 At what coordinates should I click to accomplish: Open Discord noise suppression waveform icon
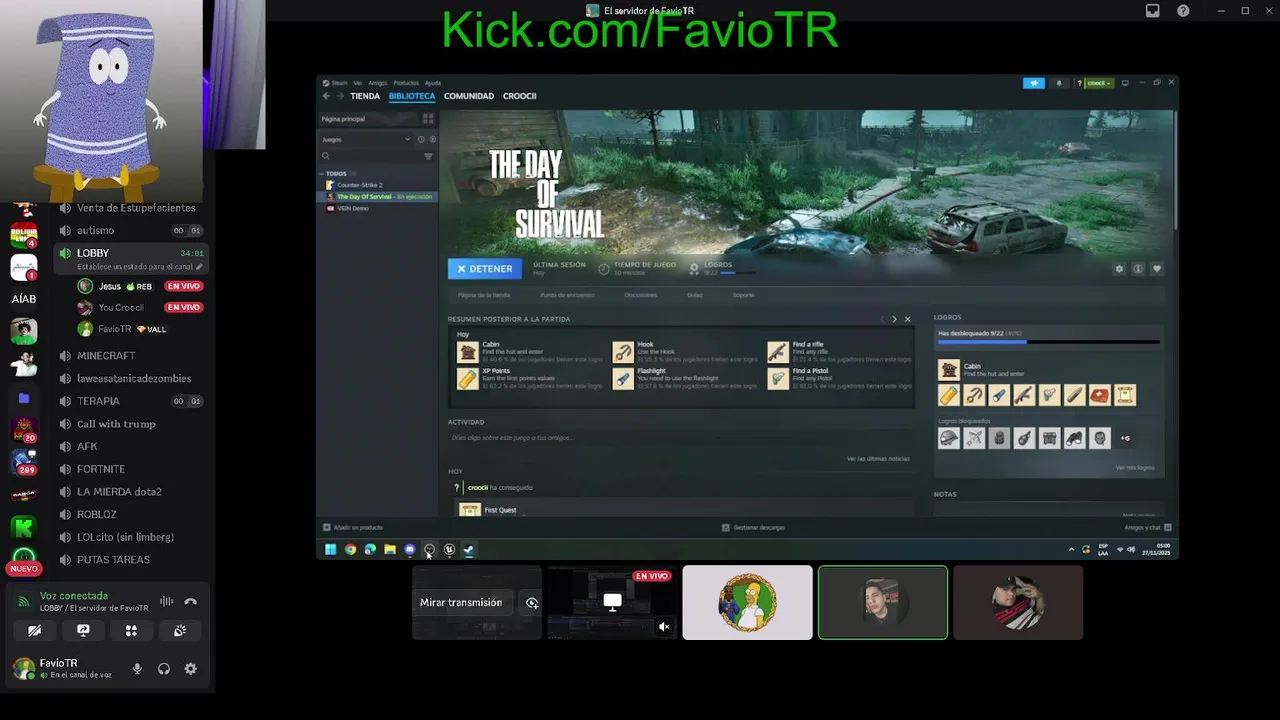[166, 601]
